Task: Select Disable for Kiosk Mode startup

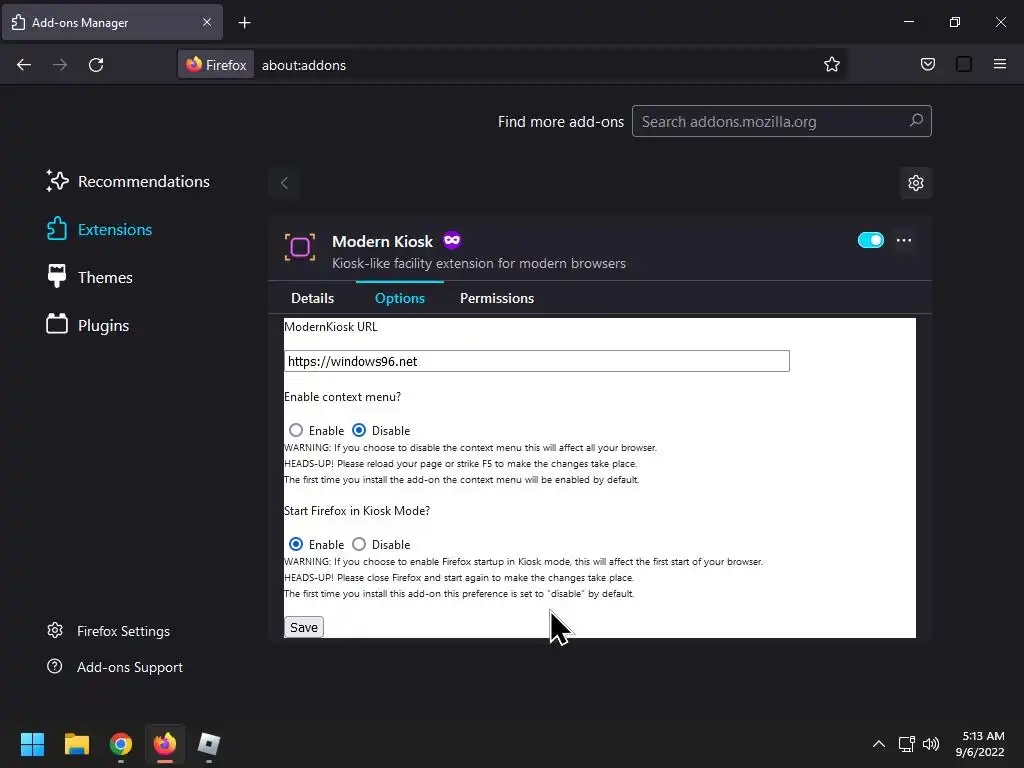Action: coord(359,544)
